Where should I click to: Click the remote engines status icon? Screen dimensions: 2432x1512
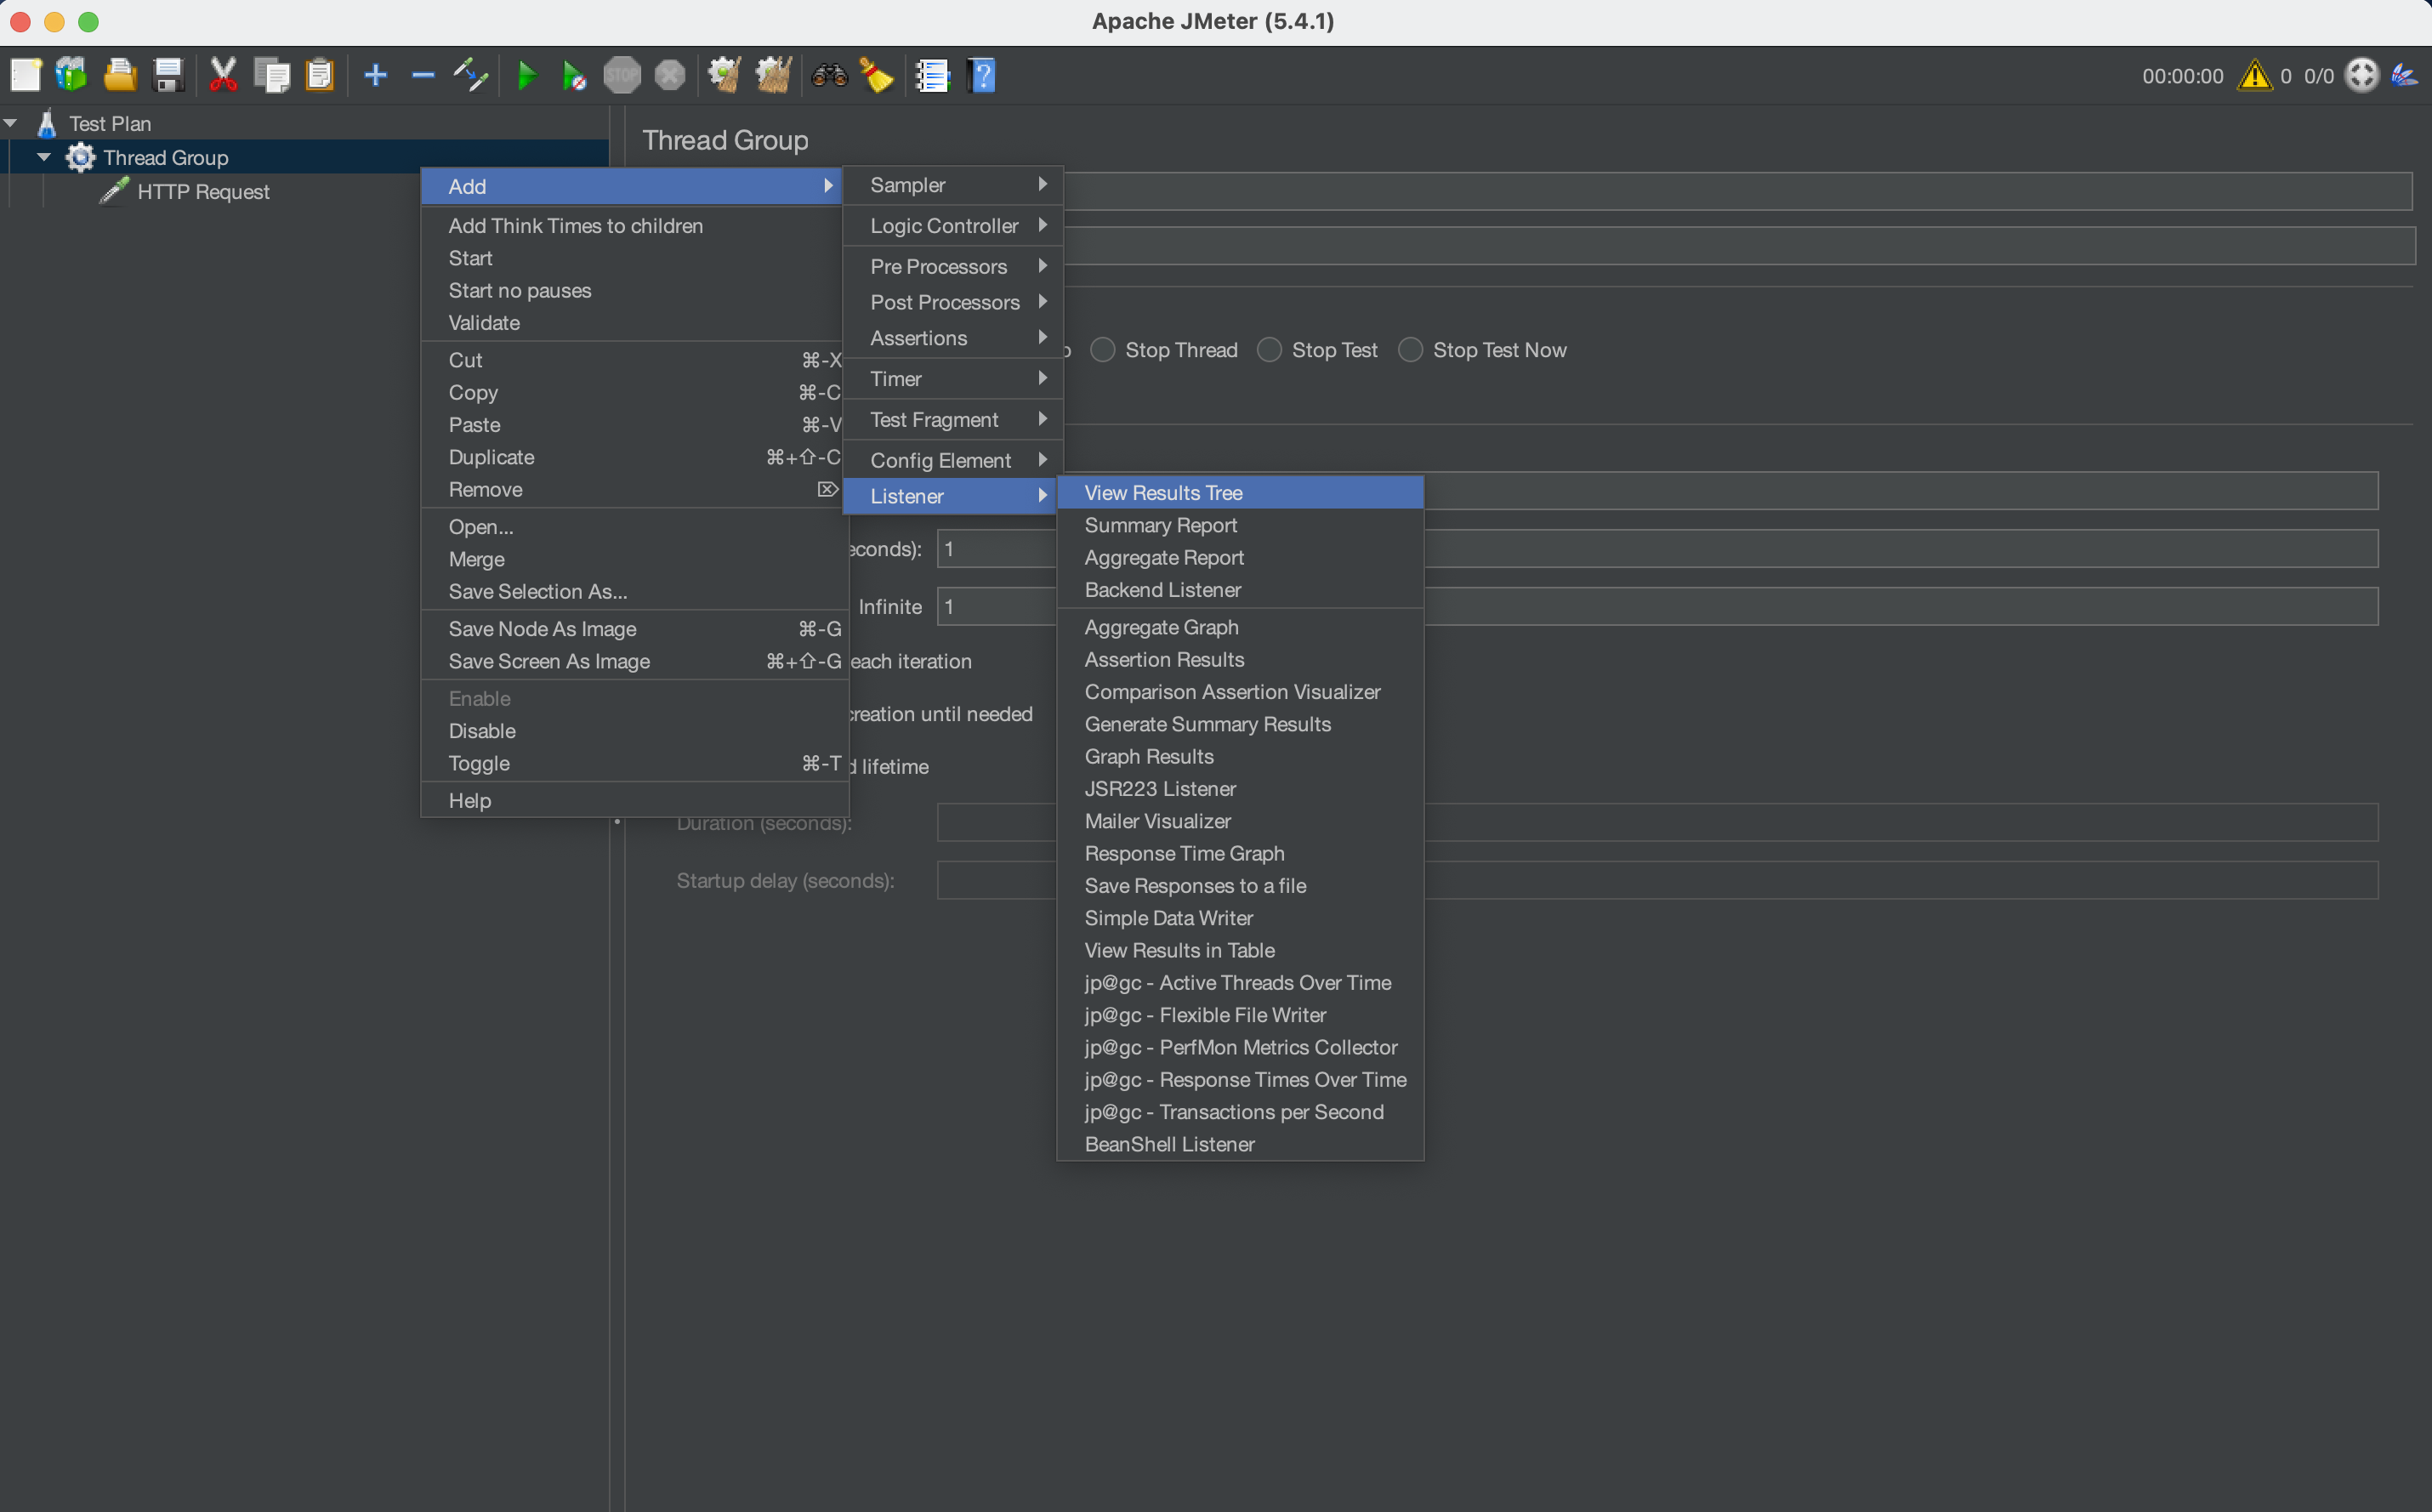click(x=2362, y=75)
